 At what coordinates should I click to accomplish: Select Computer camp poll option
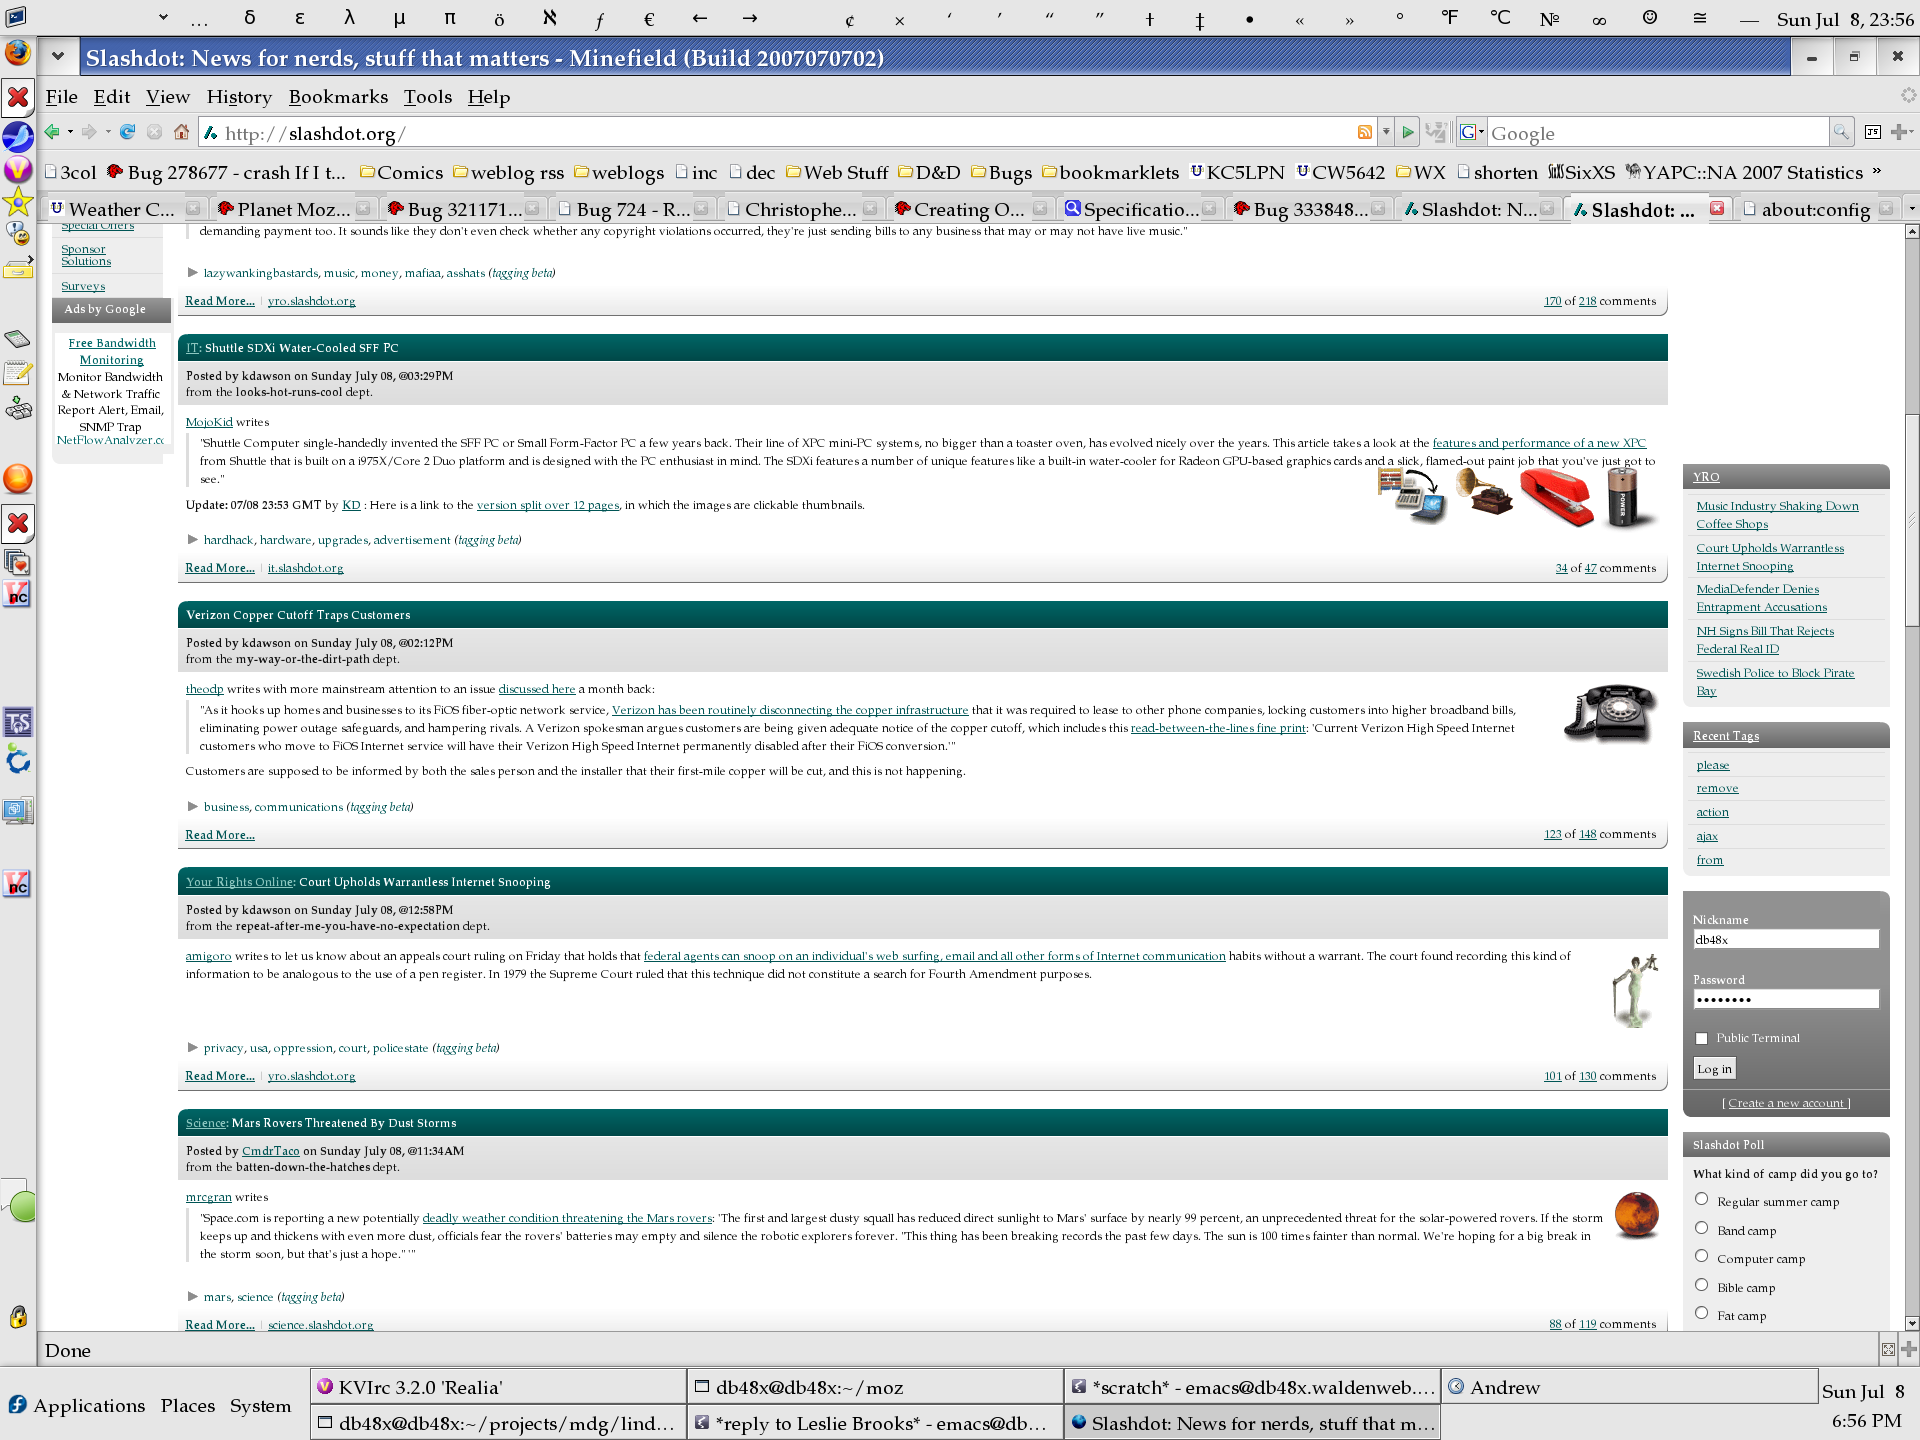coord(1702,1256)
